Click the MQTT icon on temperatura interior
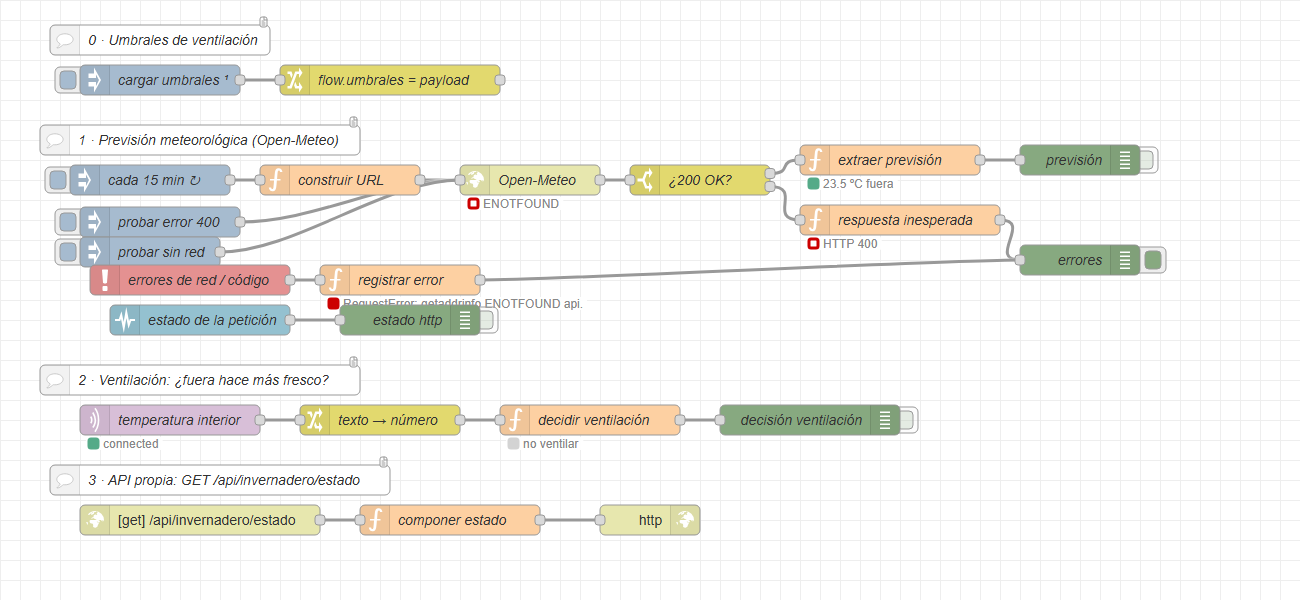The height and width of the screenshot is (600, 1300). coord(95,420)
